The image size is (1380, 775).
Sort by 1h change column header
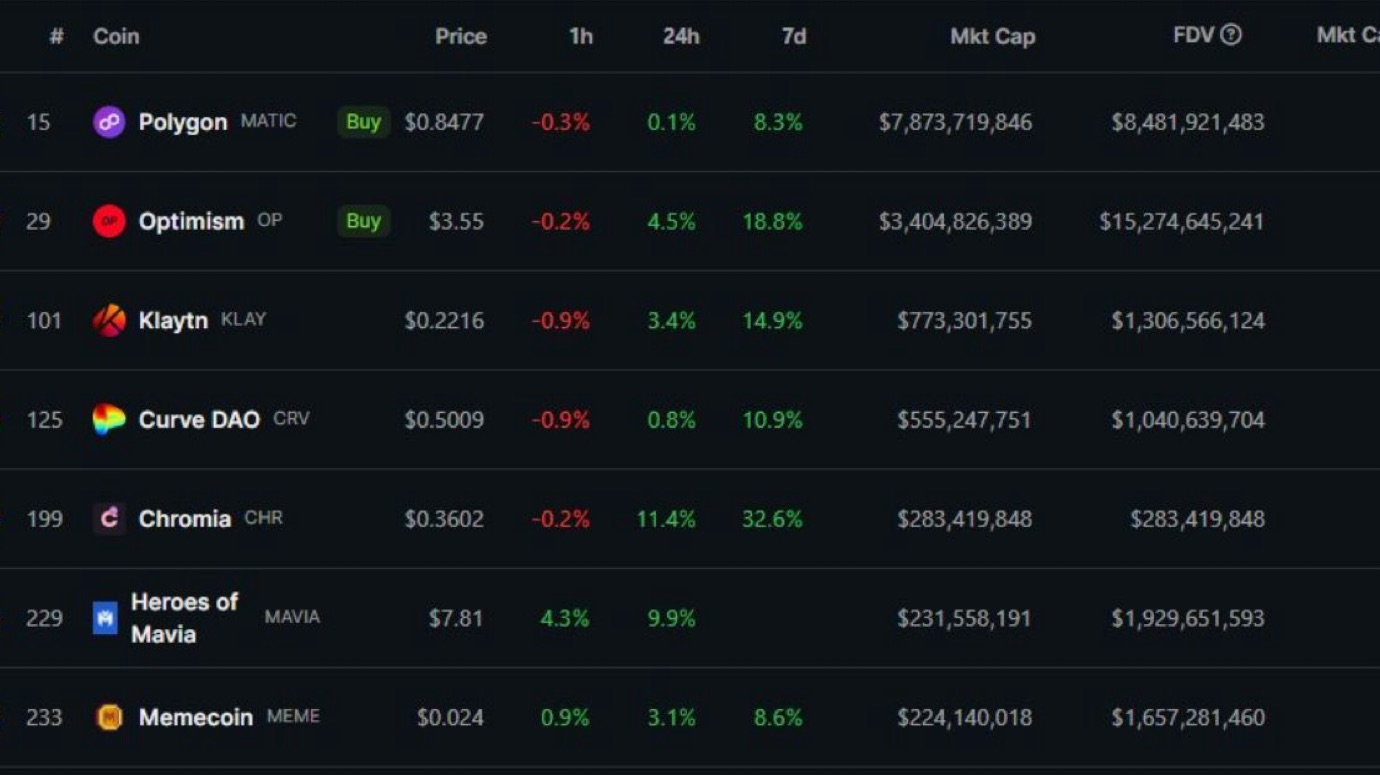tap(581, 36)
